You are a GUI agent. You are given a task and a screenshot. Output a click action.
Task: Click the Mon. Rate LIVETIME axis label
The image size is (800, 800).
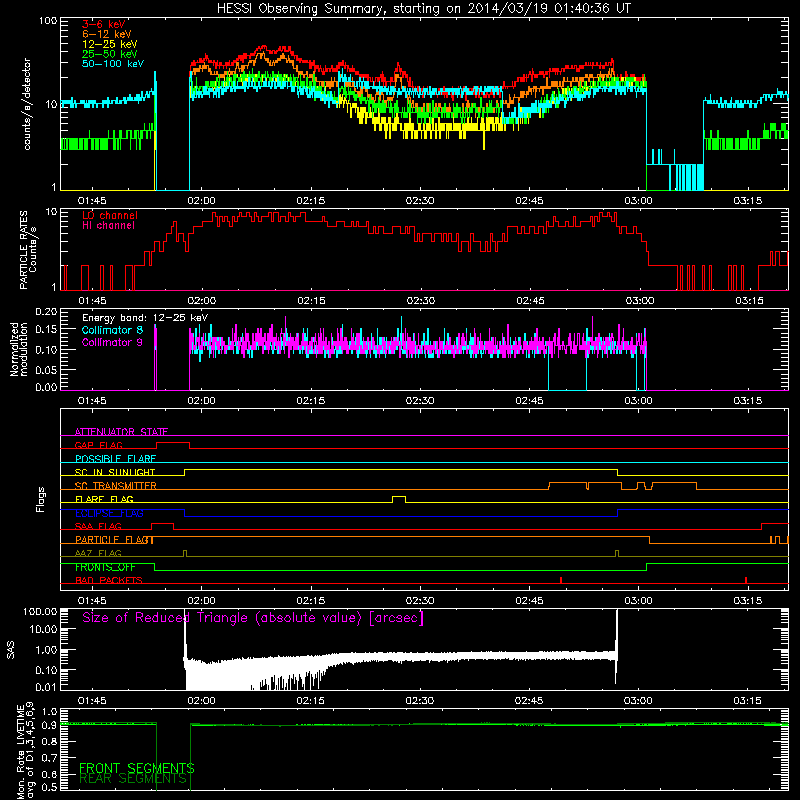click(26, 751)
